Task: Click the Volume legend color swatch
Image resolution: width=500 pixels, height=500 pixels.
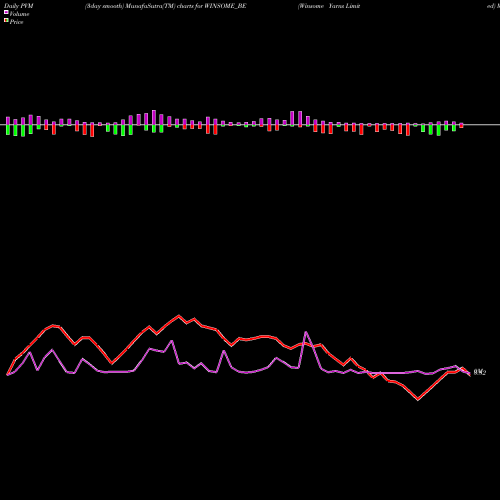Action: pos(6,12)
